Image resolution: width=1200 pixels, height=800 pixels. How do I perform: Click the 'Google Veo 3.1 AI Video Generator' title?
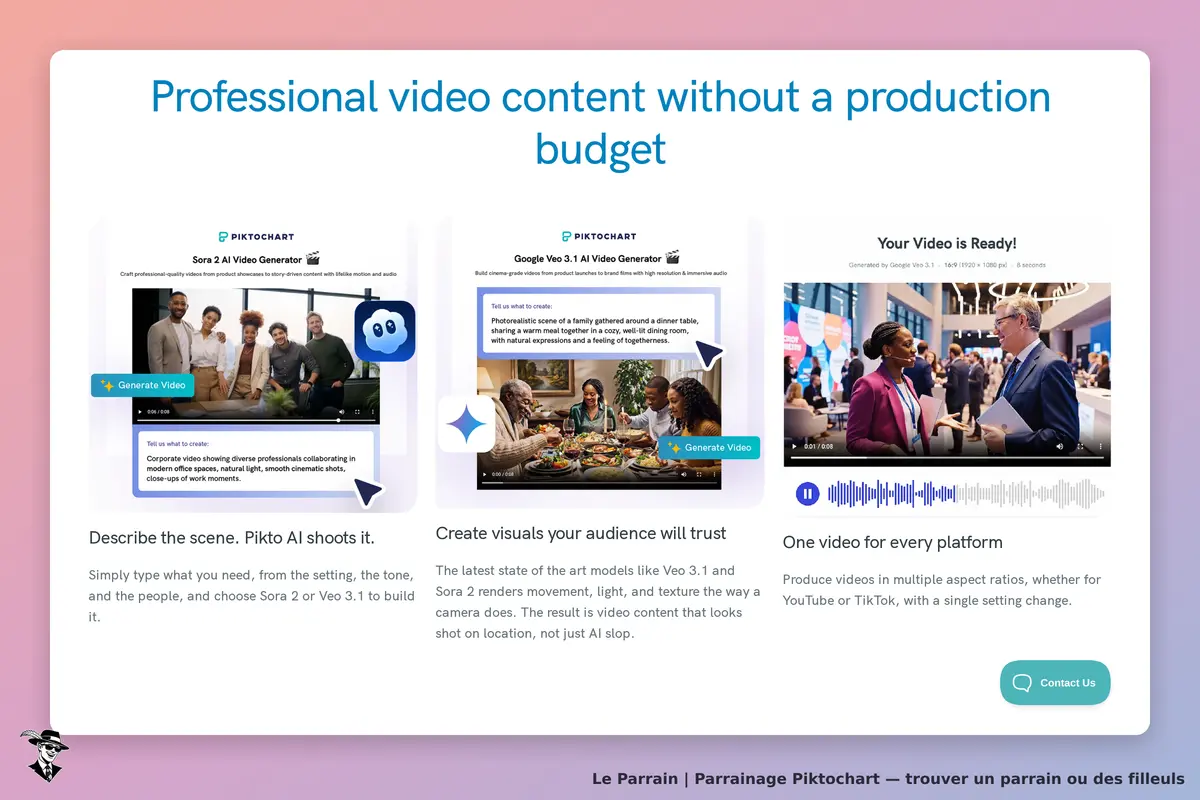click(588, 258)
